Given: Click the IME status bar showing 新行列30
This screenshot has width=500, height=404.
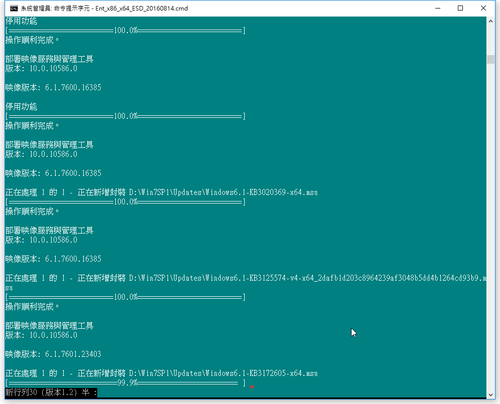Looking at the screenshot, I should pos(51,392).
